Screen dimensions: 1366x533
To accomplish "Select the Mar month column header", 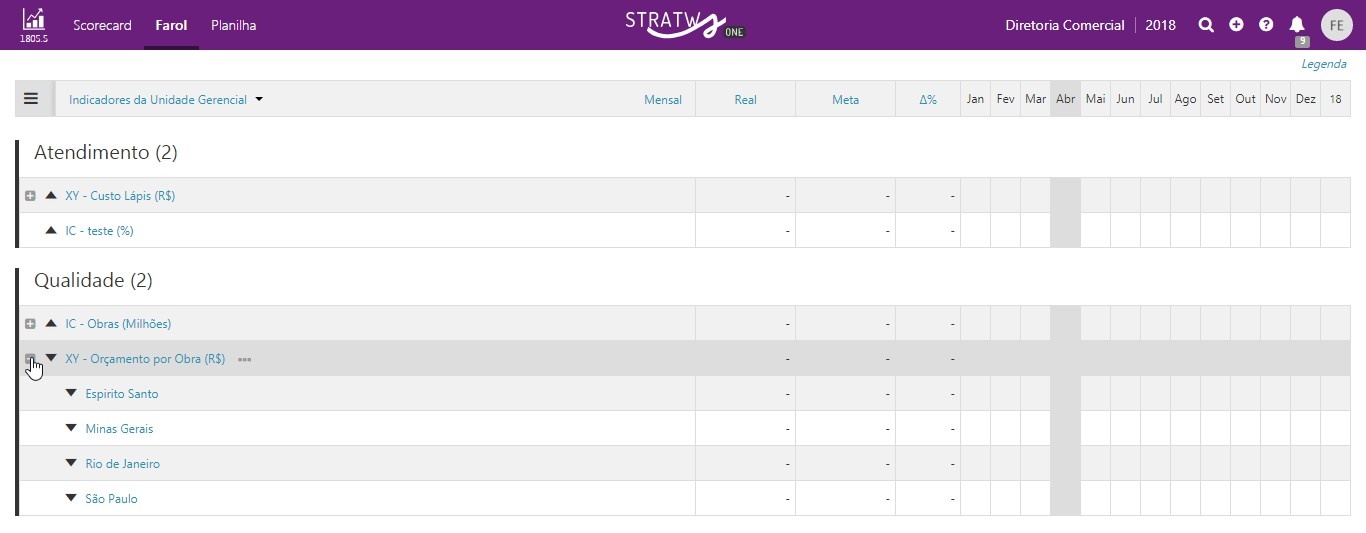I will 1035,99.
